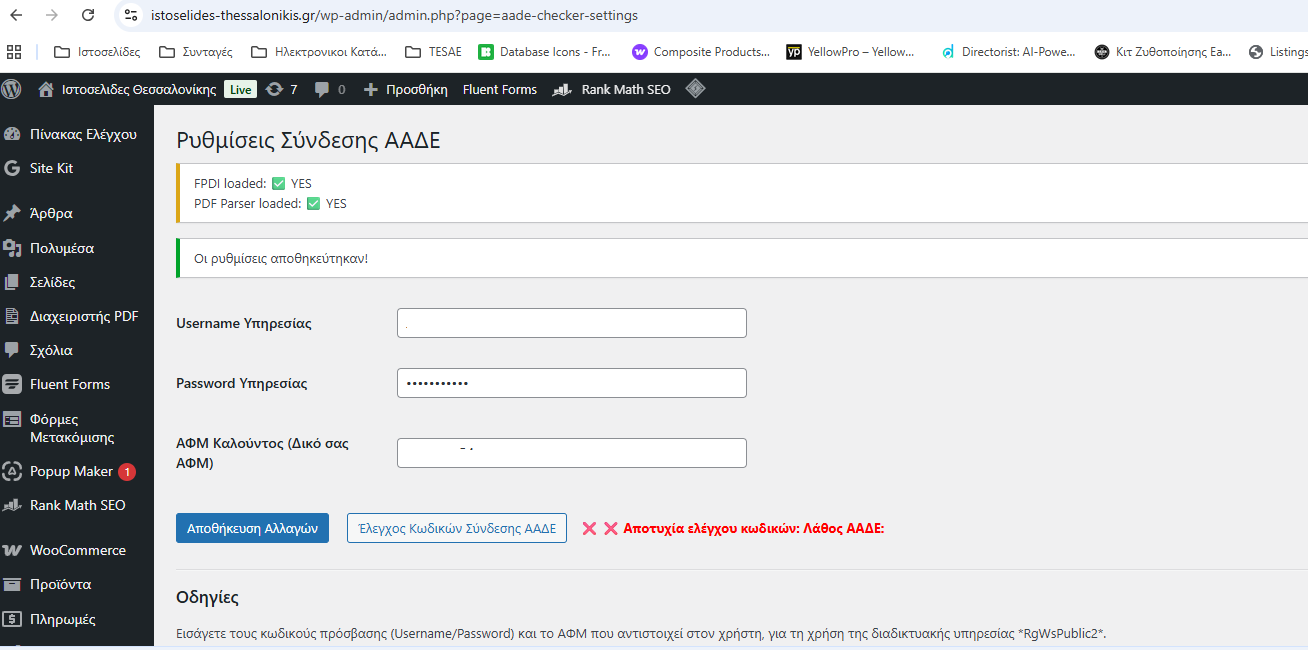Click the plus icon for Προσθήκη

370,89
